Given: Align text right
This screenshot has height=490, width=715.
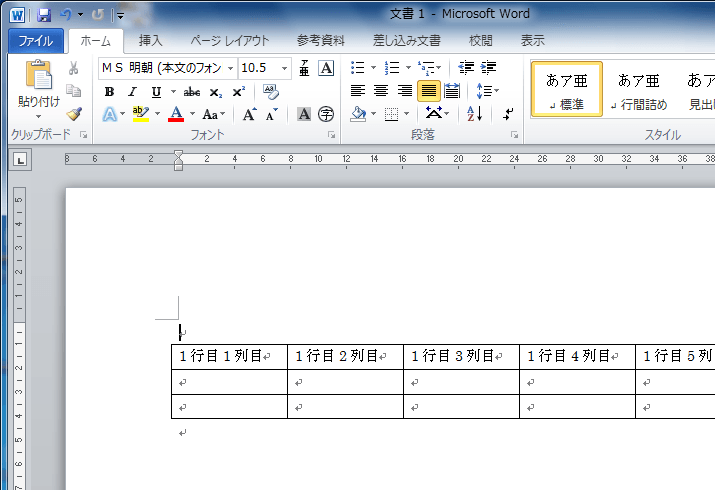Looking at the screenshot, I should click(405, 91).
